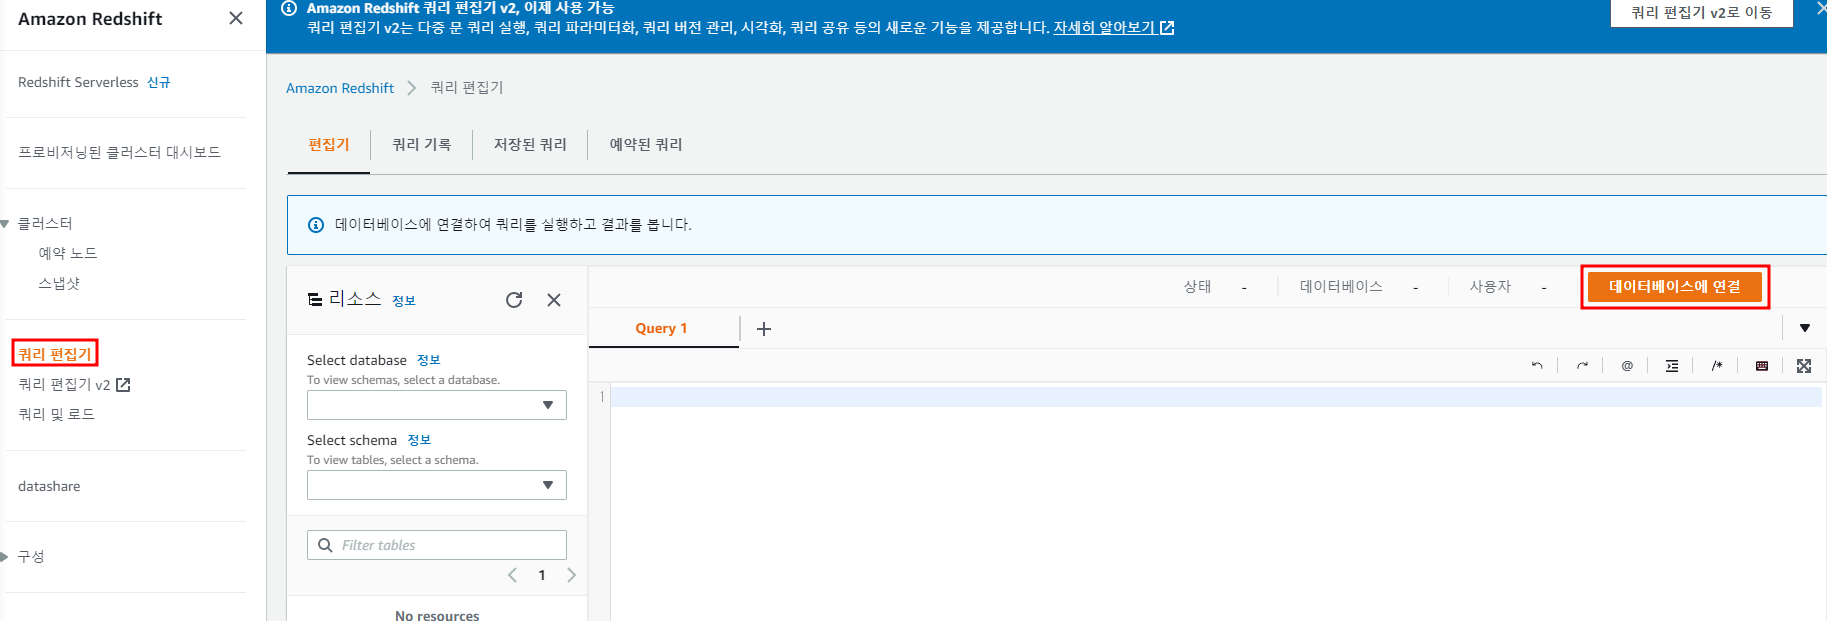Screen dimensions: 1827x621
Task: Open the Select schema dropdown
Action: click(437, 485)
